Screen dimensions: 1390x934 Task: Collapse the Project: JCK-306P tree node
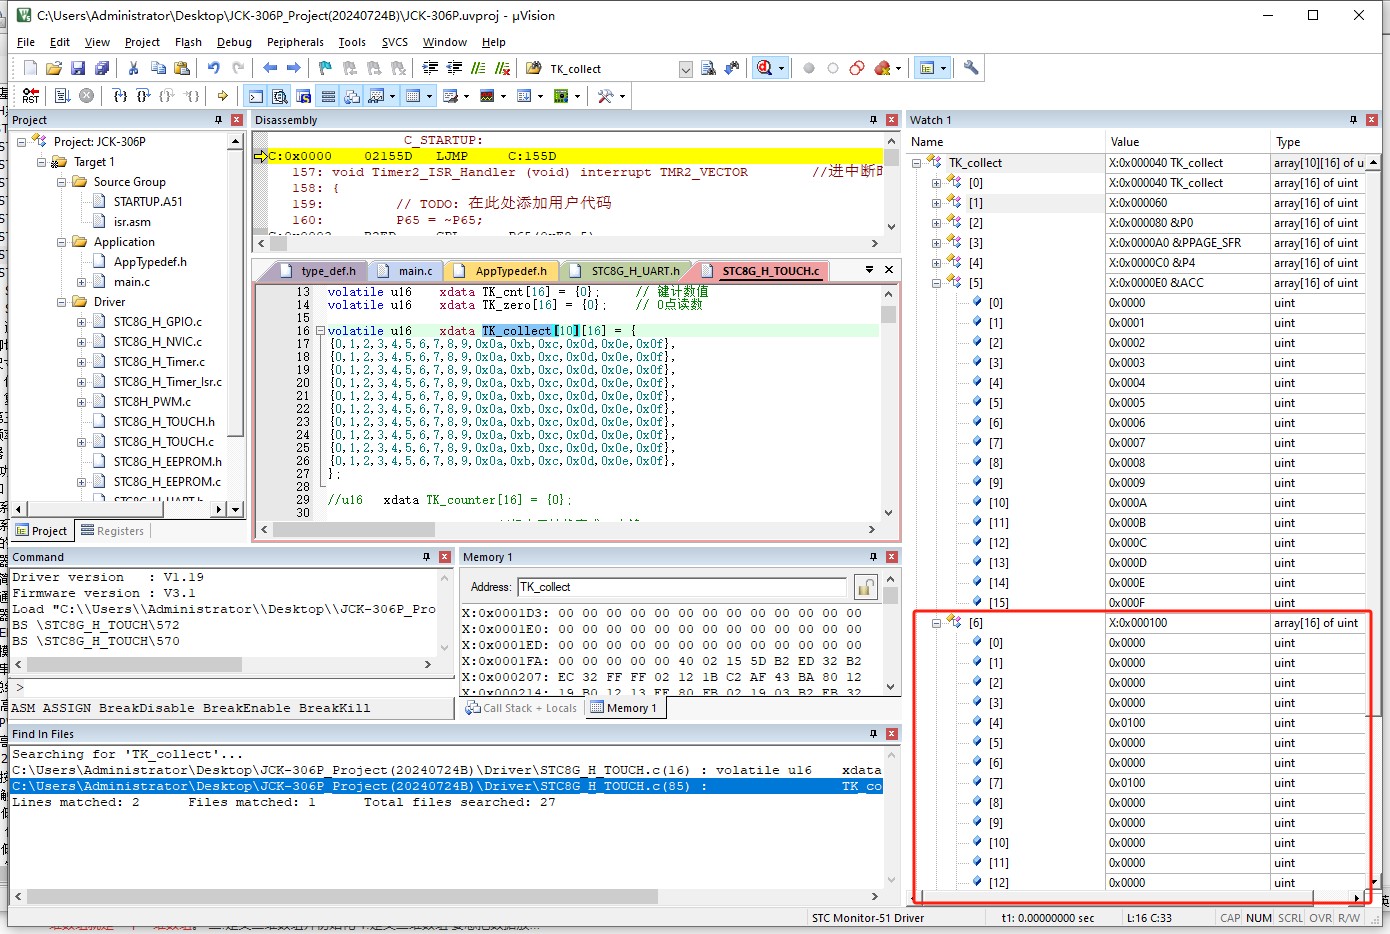22,142
